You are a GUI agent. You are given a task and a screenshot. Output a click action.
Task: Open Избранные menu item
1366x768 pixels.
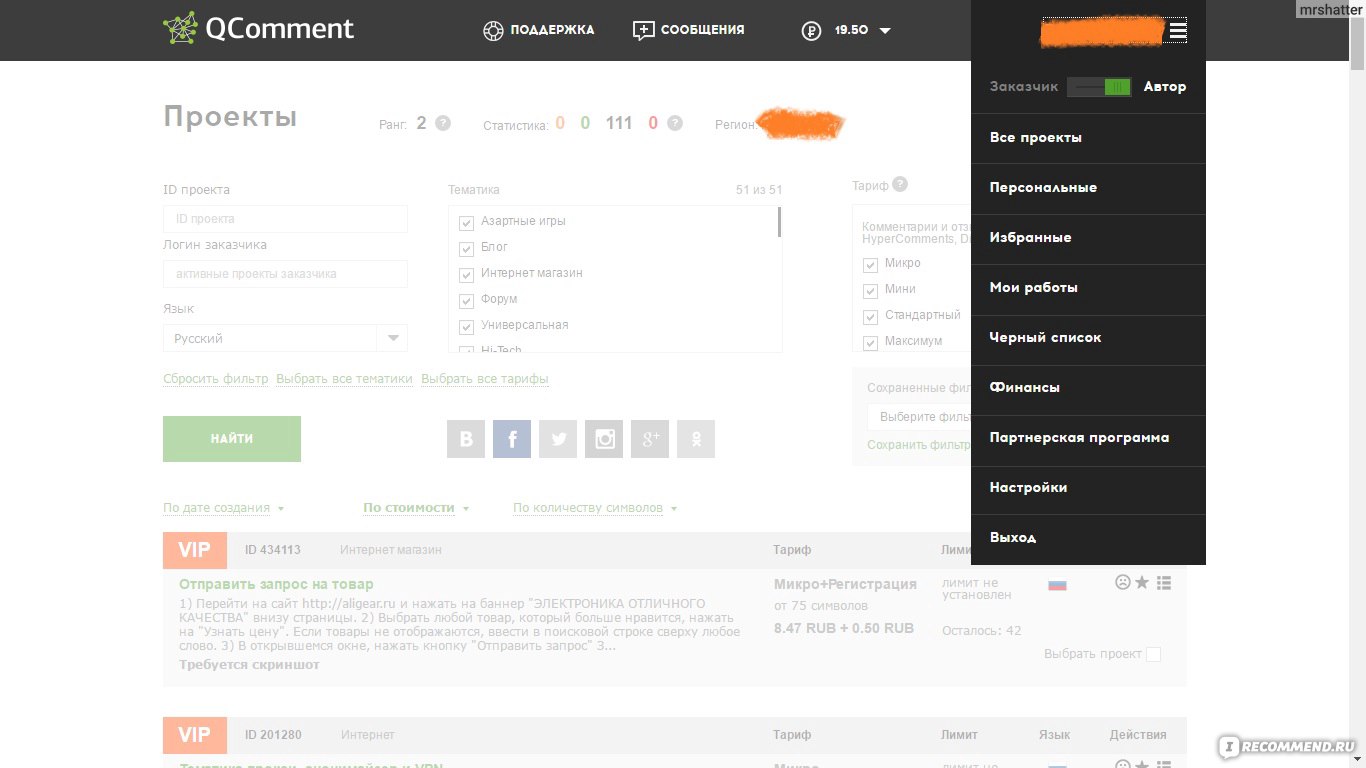[1088, 238]
